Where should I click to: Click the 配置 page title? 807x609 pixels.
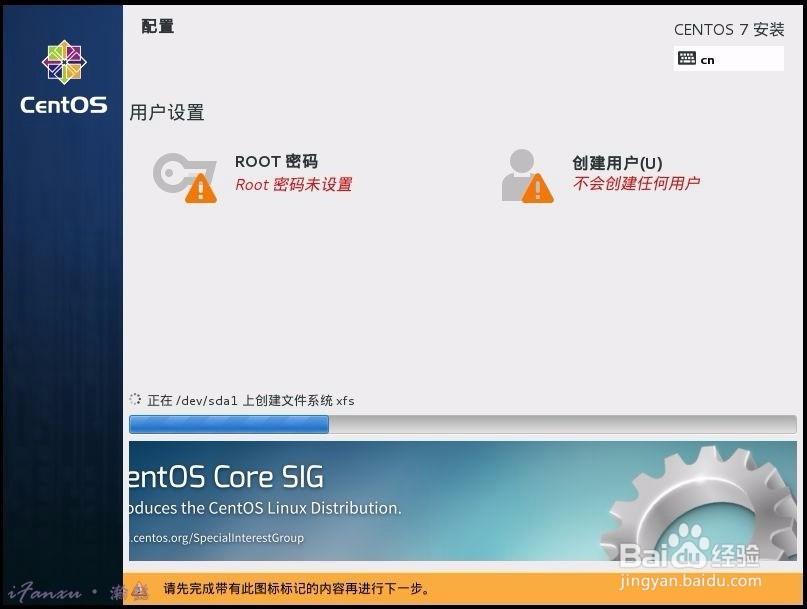(x=157, y=26)
